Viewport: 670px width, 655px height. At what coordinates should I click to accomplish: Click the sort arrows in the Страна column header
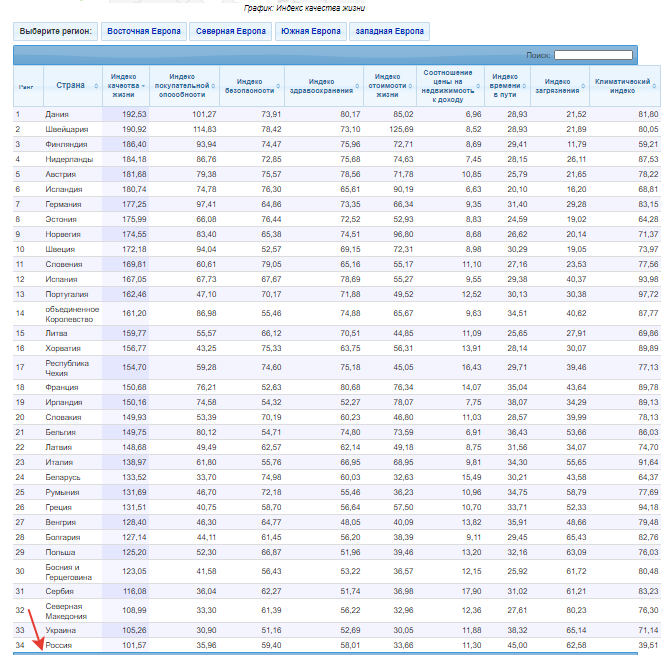tap(95, 86)
